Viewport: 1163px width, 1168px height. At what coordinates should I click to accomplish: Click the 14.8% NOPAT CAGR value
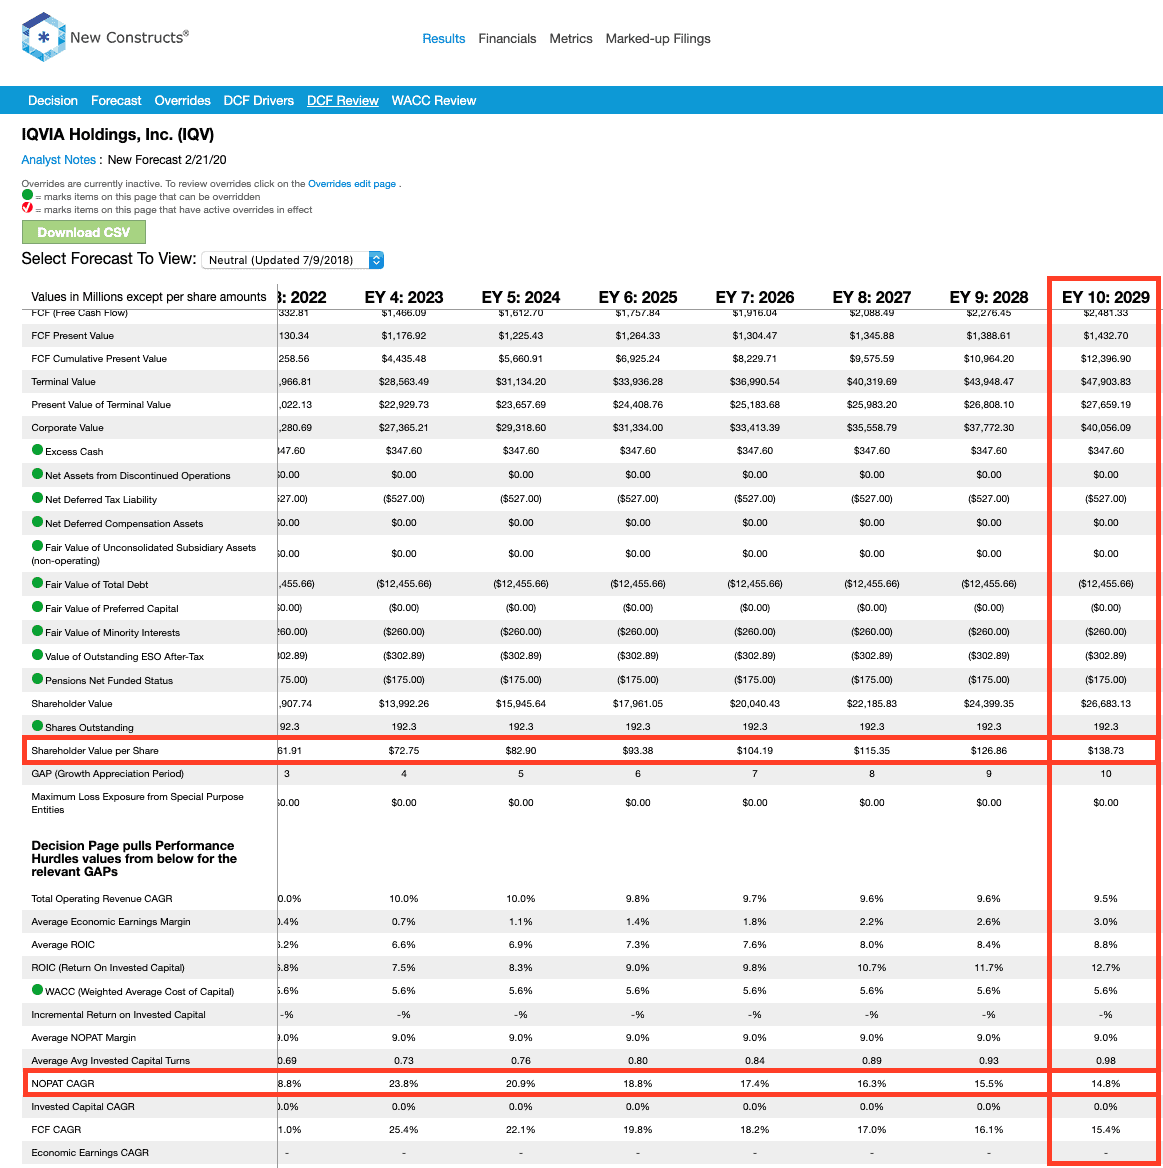pyautogui.click(x=1106, y=1084)
